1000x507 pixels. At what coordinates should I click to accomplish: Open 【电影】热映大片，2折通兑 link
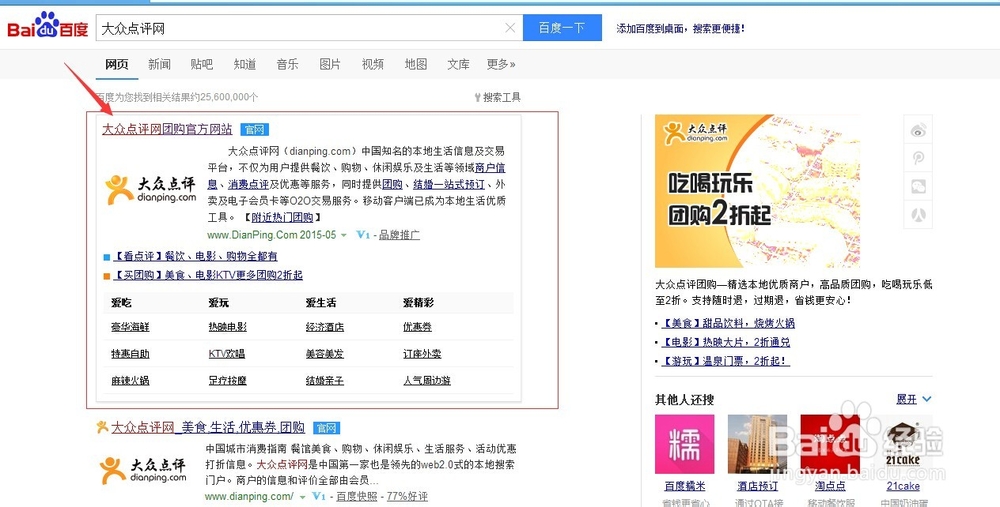(x=726, y=342)
